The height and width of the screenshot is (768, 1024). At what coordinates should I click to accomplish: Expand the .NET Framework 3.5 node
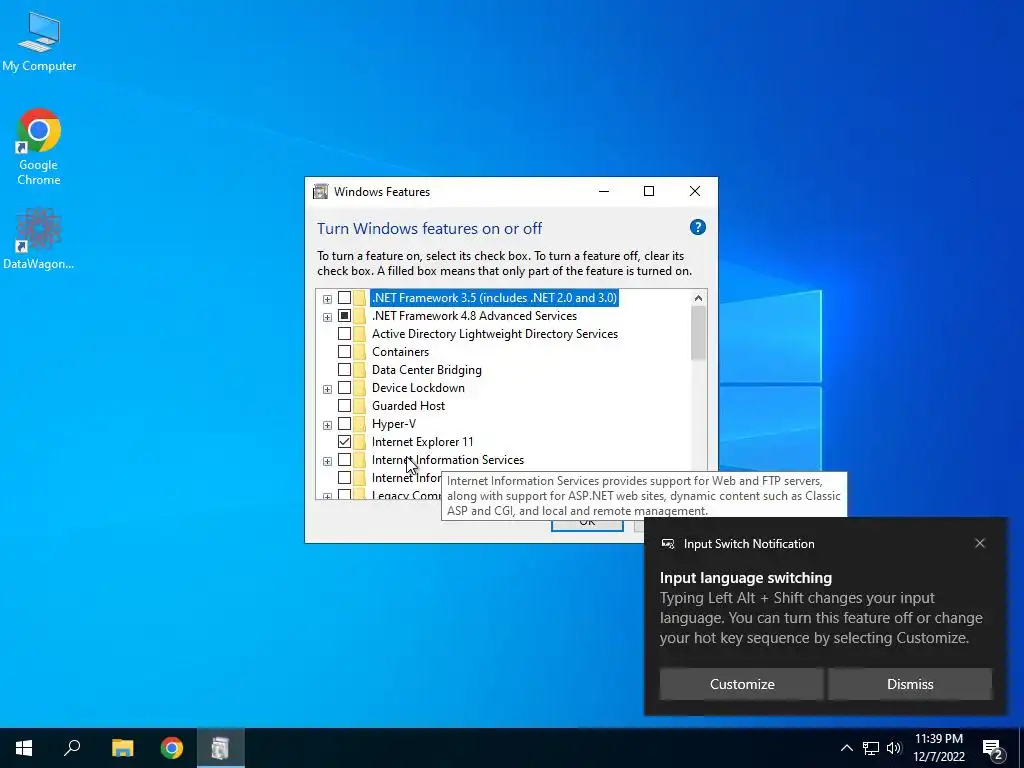pyautogui.click(x=327, y=299)
